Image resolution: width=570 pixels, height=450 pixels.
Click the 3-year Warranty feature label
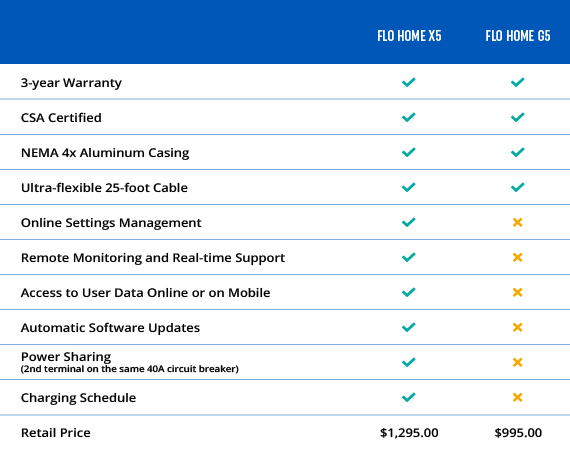pyautogui.click(x=71, y=83)
